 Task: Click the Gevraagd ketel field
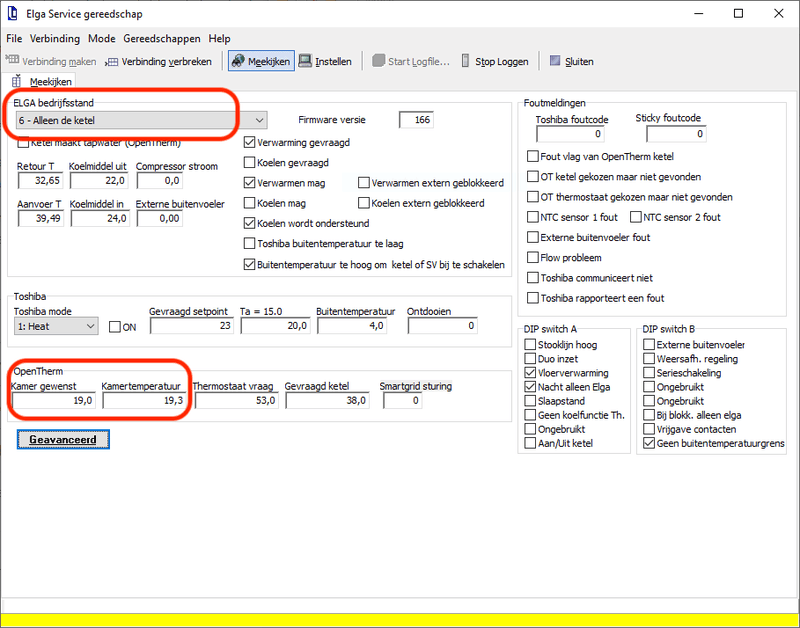[x=328, y=400]
